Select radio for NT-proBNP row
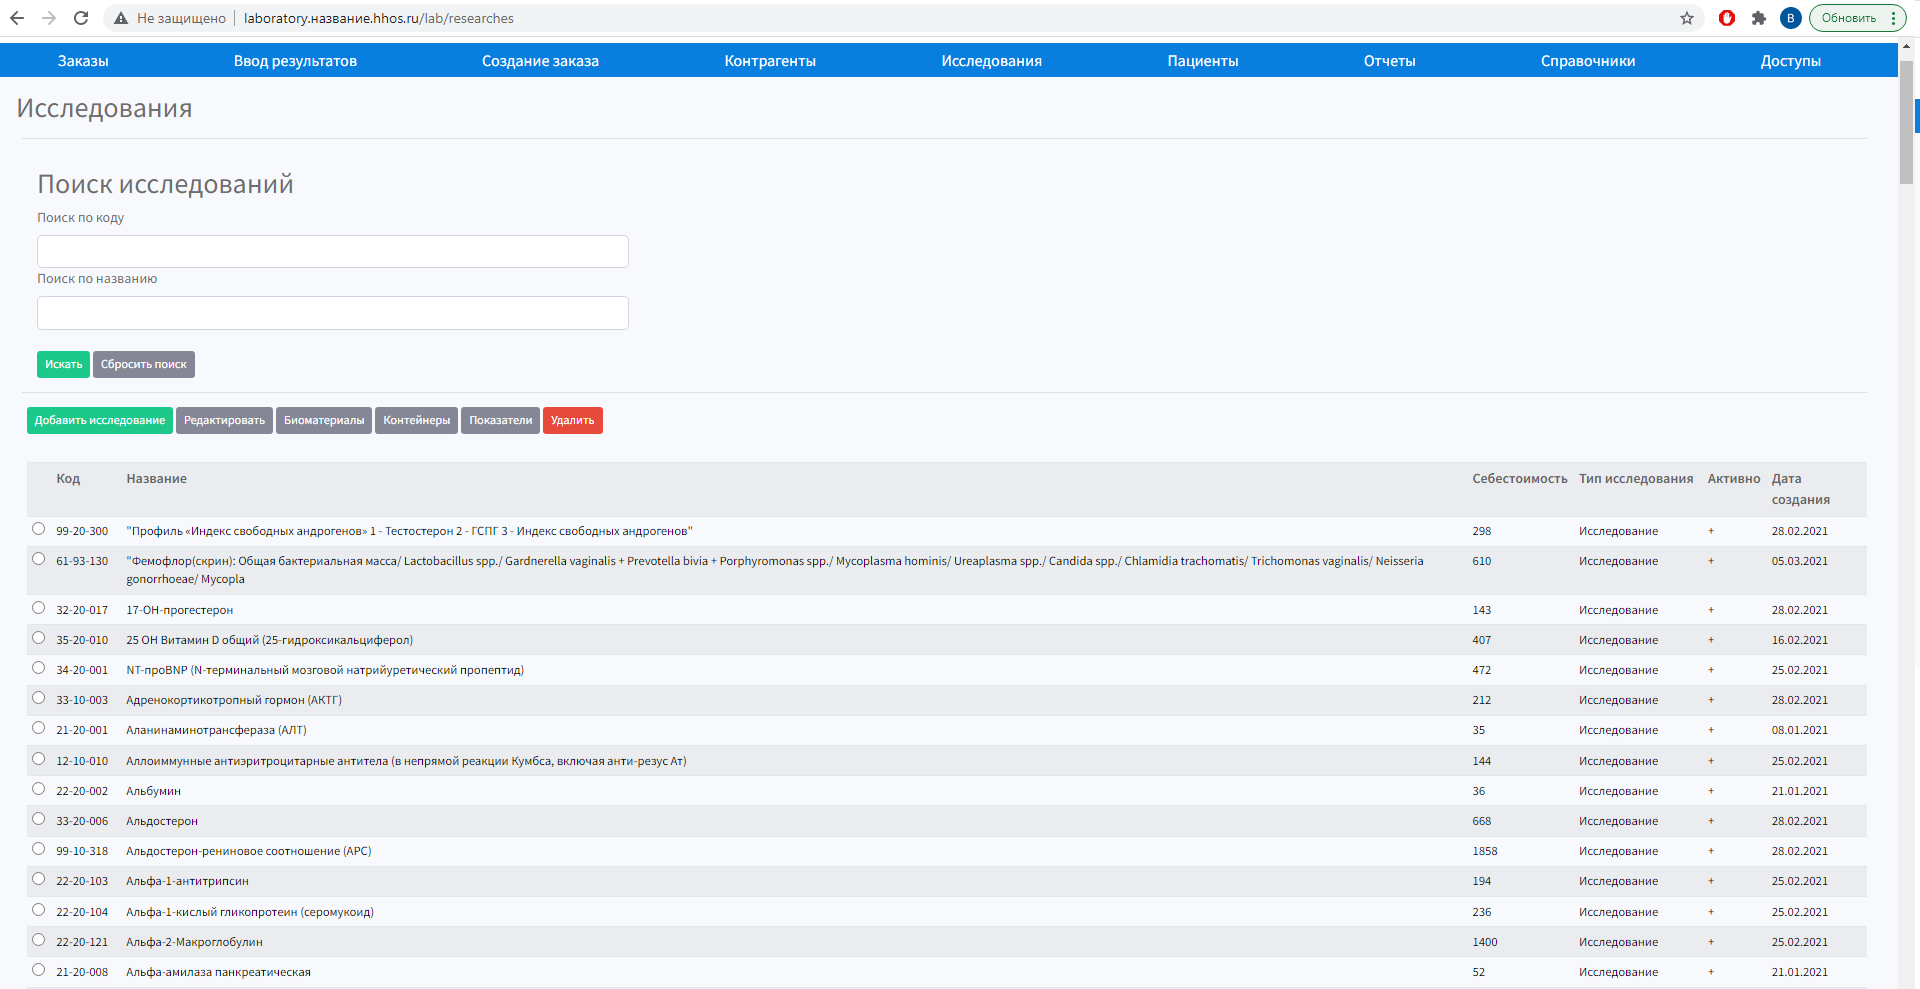 tap(38, 668)
